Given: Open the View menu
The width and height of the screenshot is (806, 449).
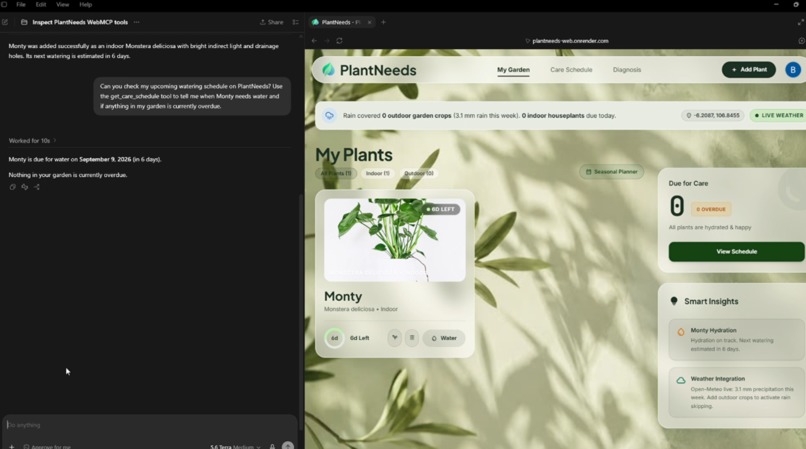Looking at the screenshot, I should coord(62,5).
